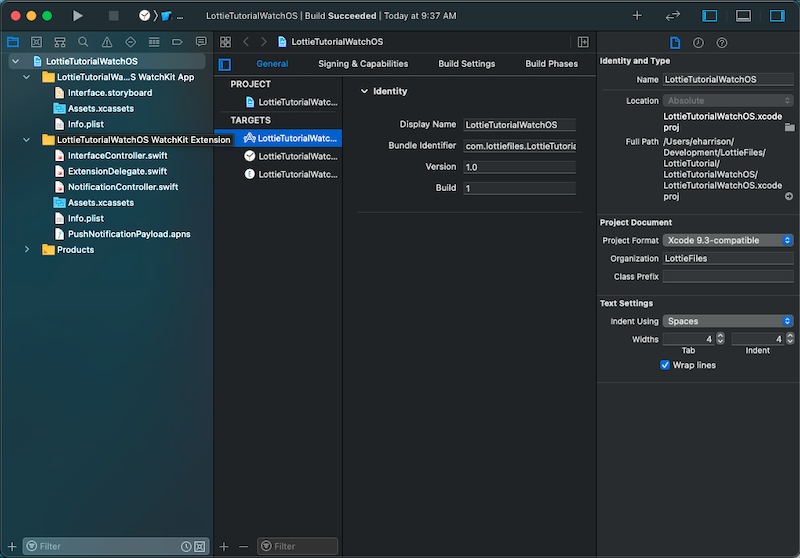This screenshot has height=558, width=800.
Task: Toggle the Wrap lines checkbox
Action: (x=665, y=365)
